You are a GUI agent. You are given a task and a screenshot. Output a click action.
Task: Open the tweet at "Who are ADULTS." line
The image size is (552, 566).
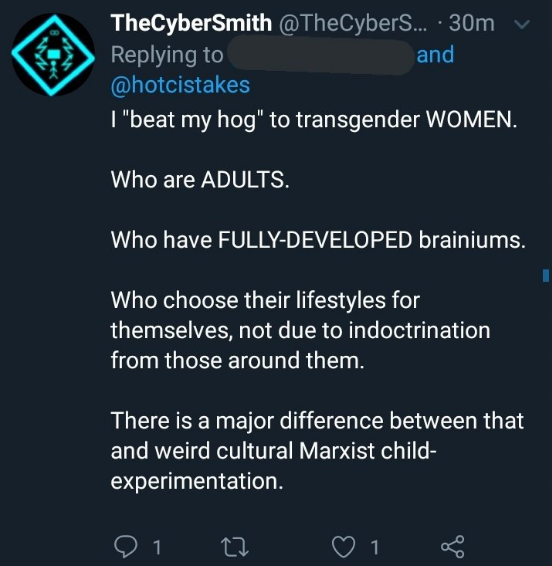coord(200,179)
